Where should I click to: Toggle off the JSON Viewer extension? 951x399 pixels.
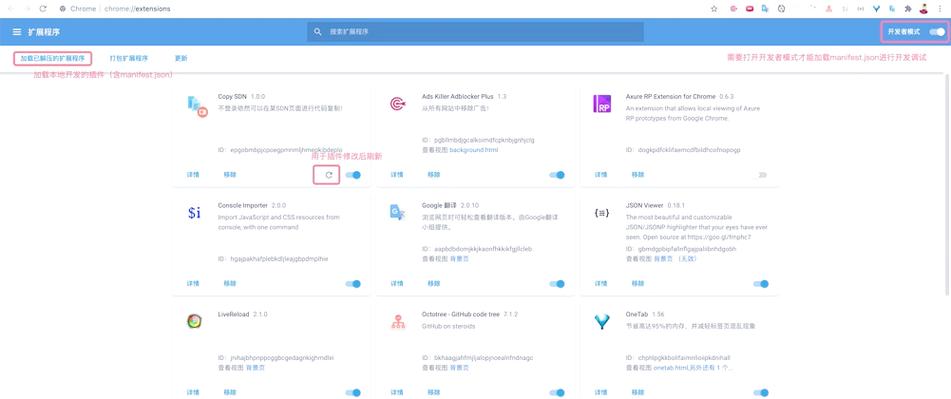[761, 284]
